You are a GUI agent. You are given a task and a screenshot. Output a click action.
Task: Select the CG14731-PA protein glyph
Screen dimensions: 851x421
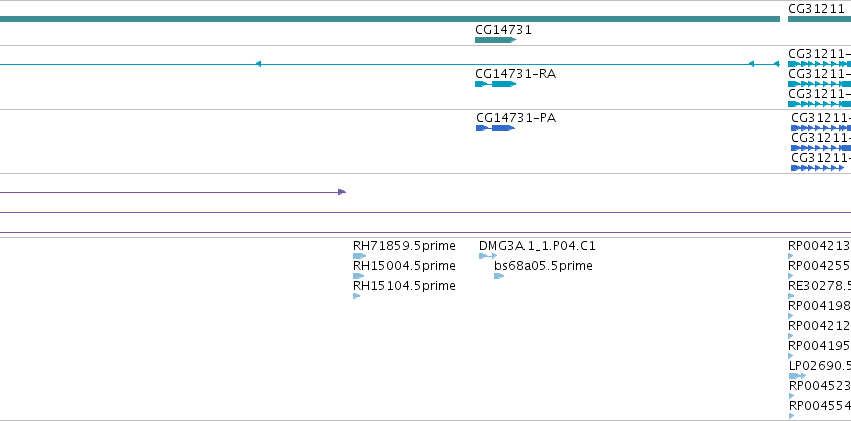click(495, 128)
